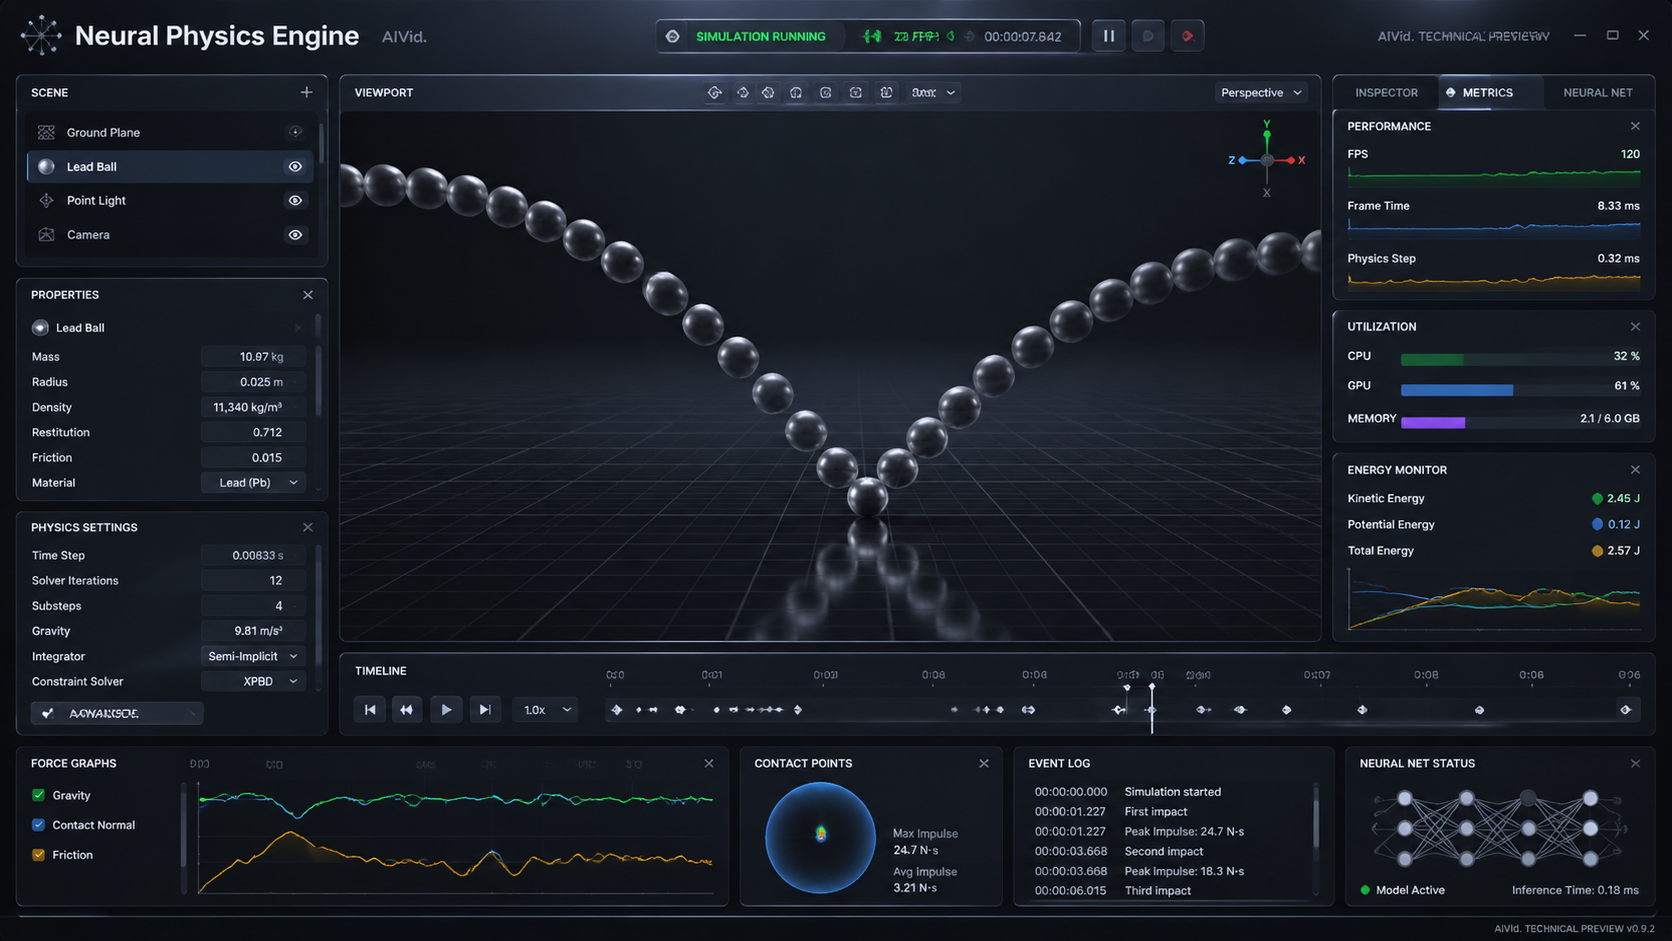
Task: Select the Point Light scene item
Action: pos(170,201)
